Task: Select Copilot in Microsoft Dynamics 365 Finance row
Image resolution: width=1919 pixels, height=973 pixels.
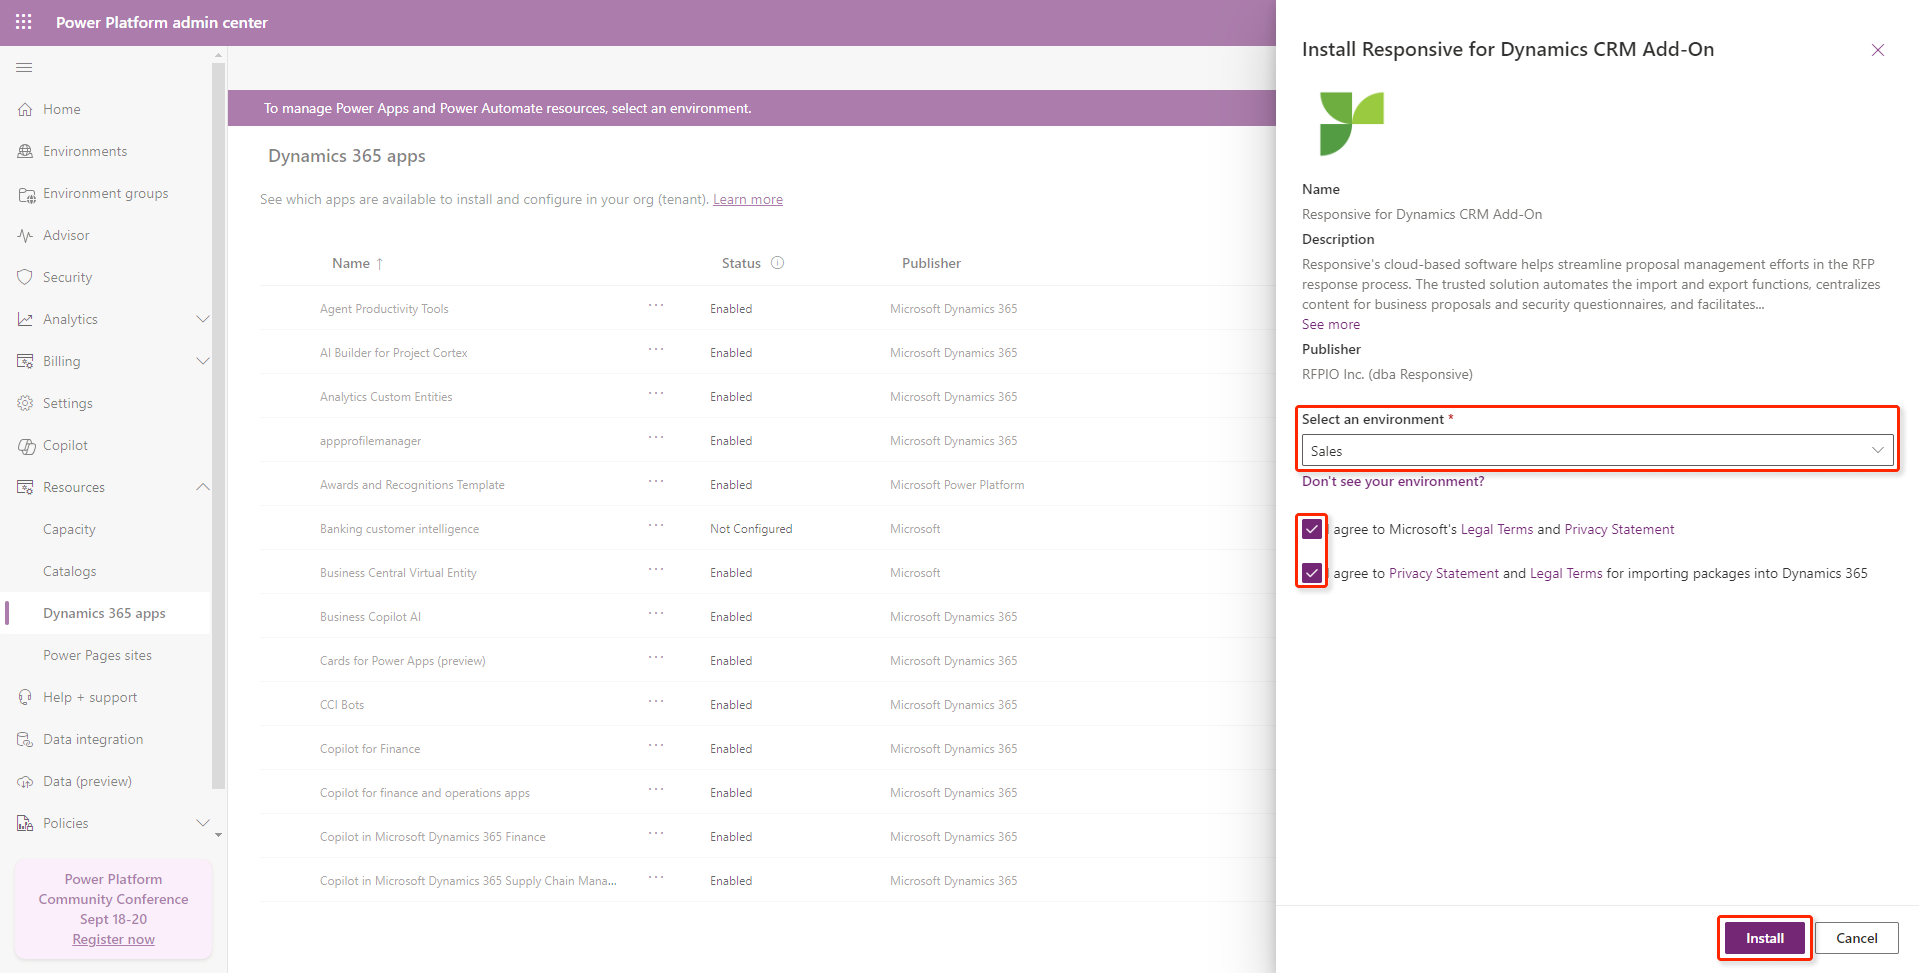Action: (767, 837)
